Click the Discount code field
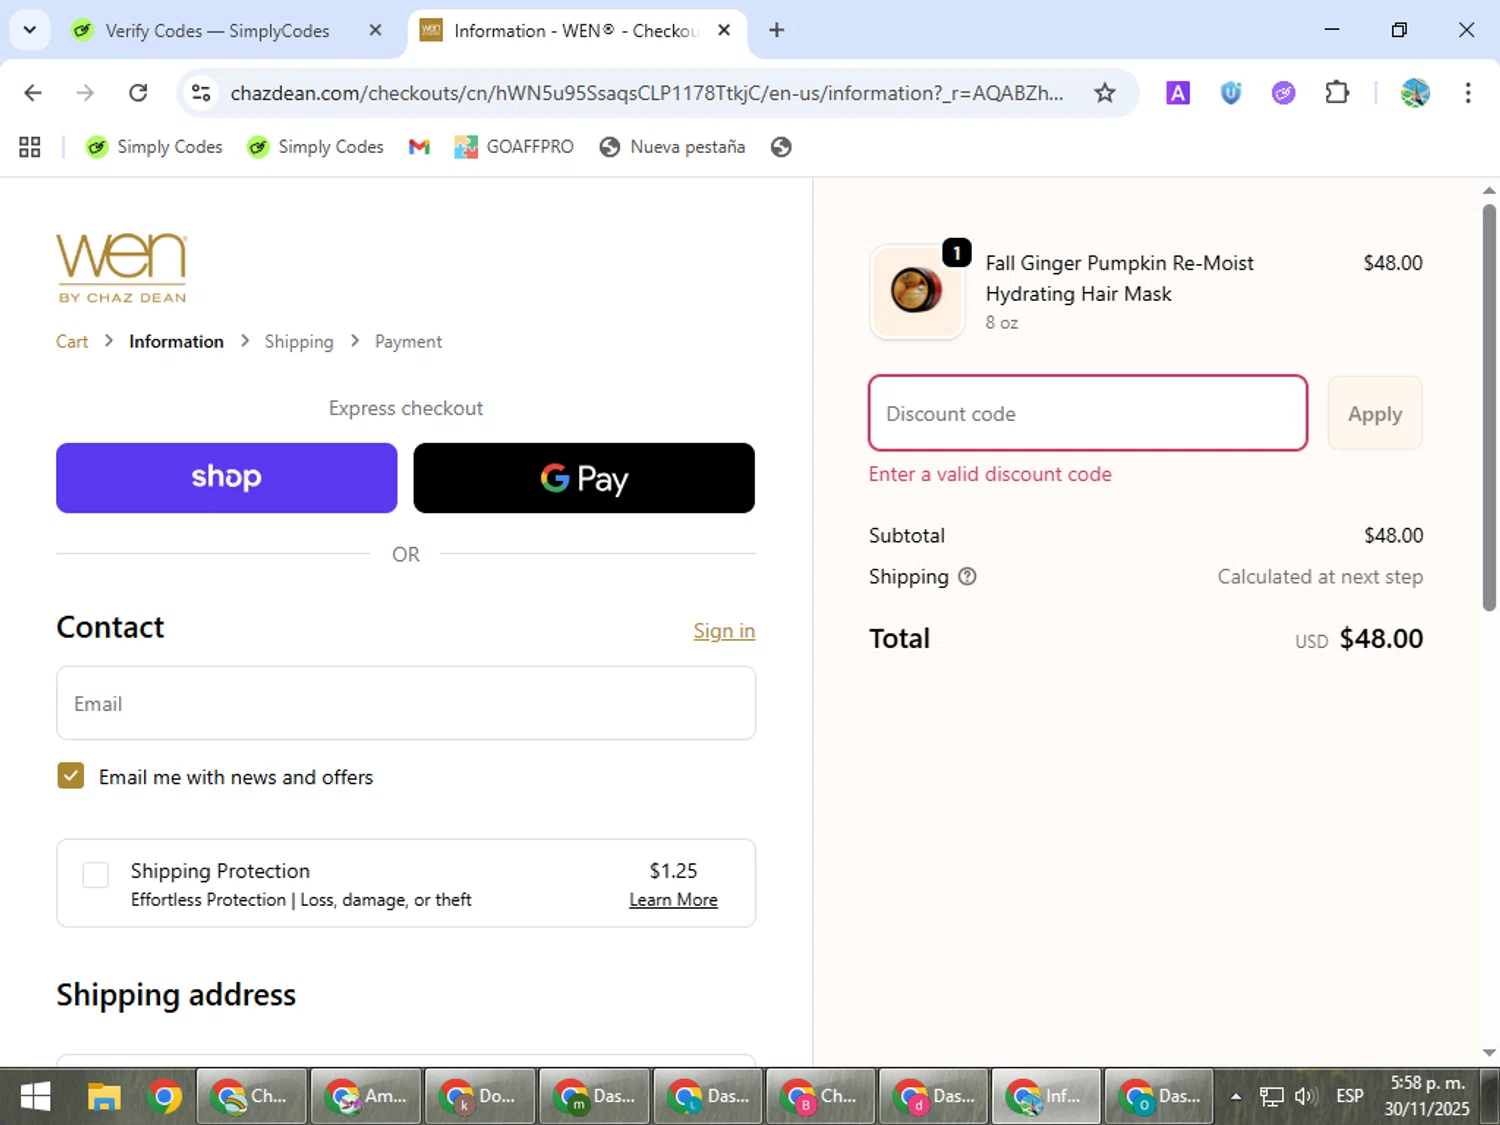 (1088, 413)
